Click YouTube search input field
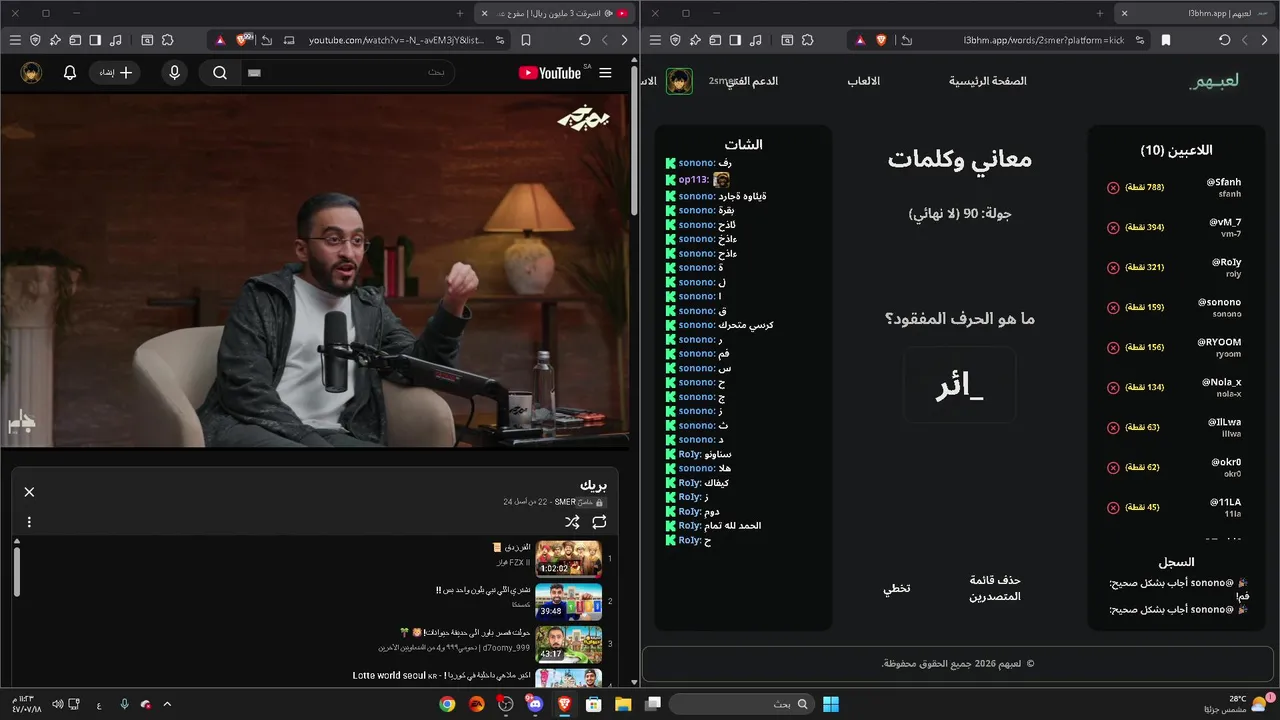Screen dimensions: 1280x720 coord(347,73)
